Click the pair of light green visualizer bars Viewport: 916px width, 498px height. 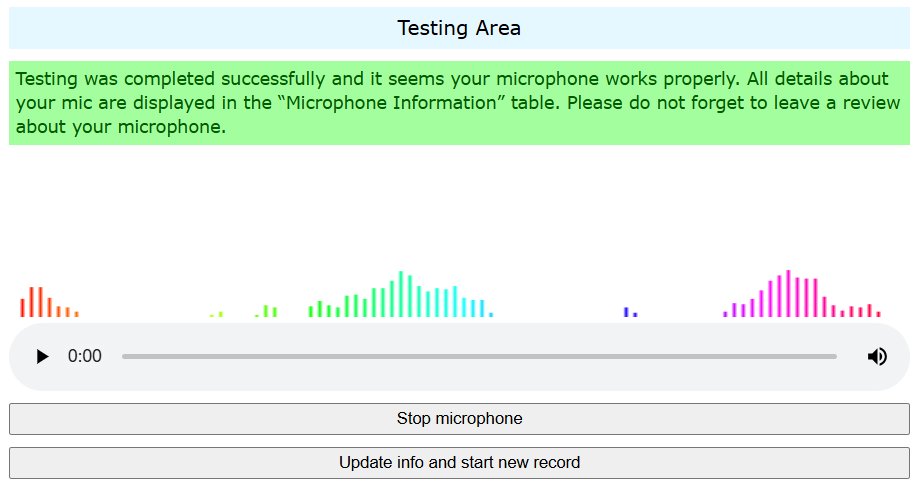click(x=270, y=311)
